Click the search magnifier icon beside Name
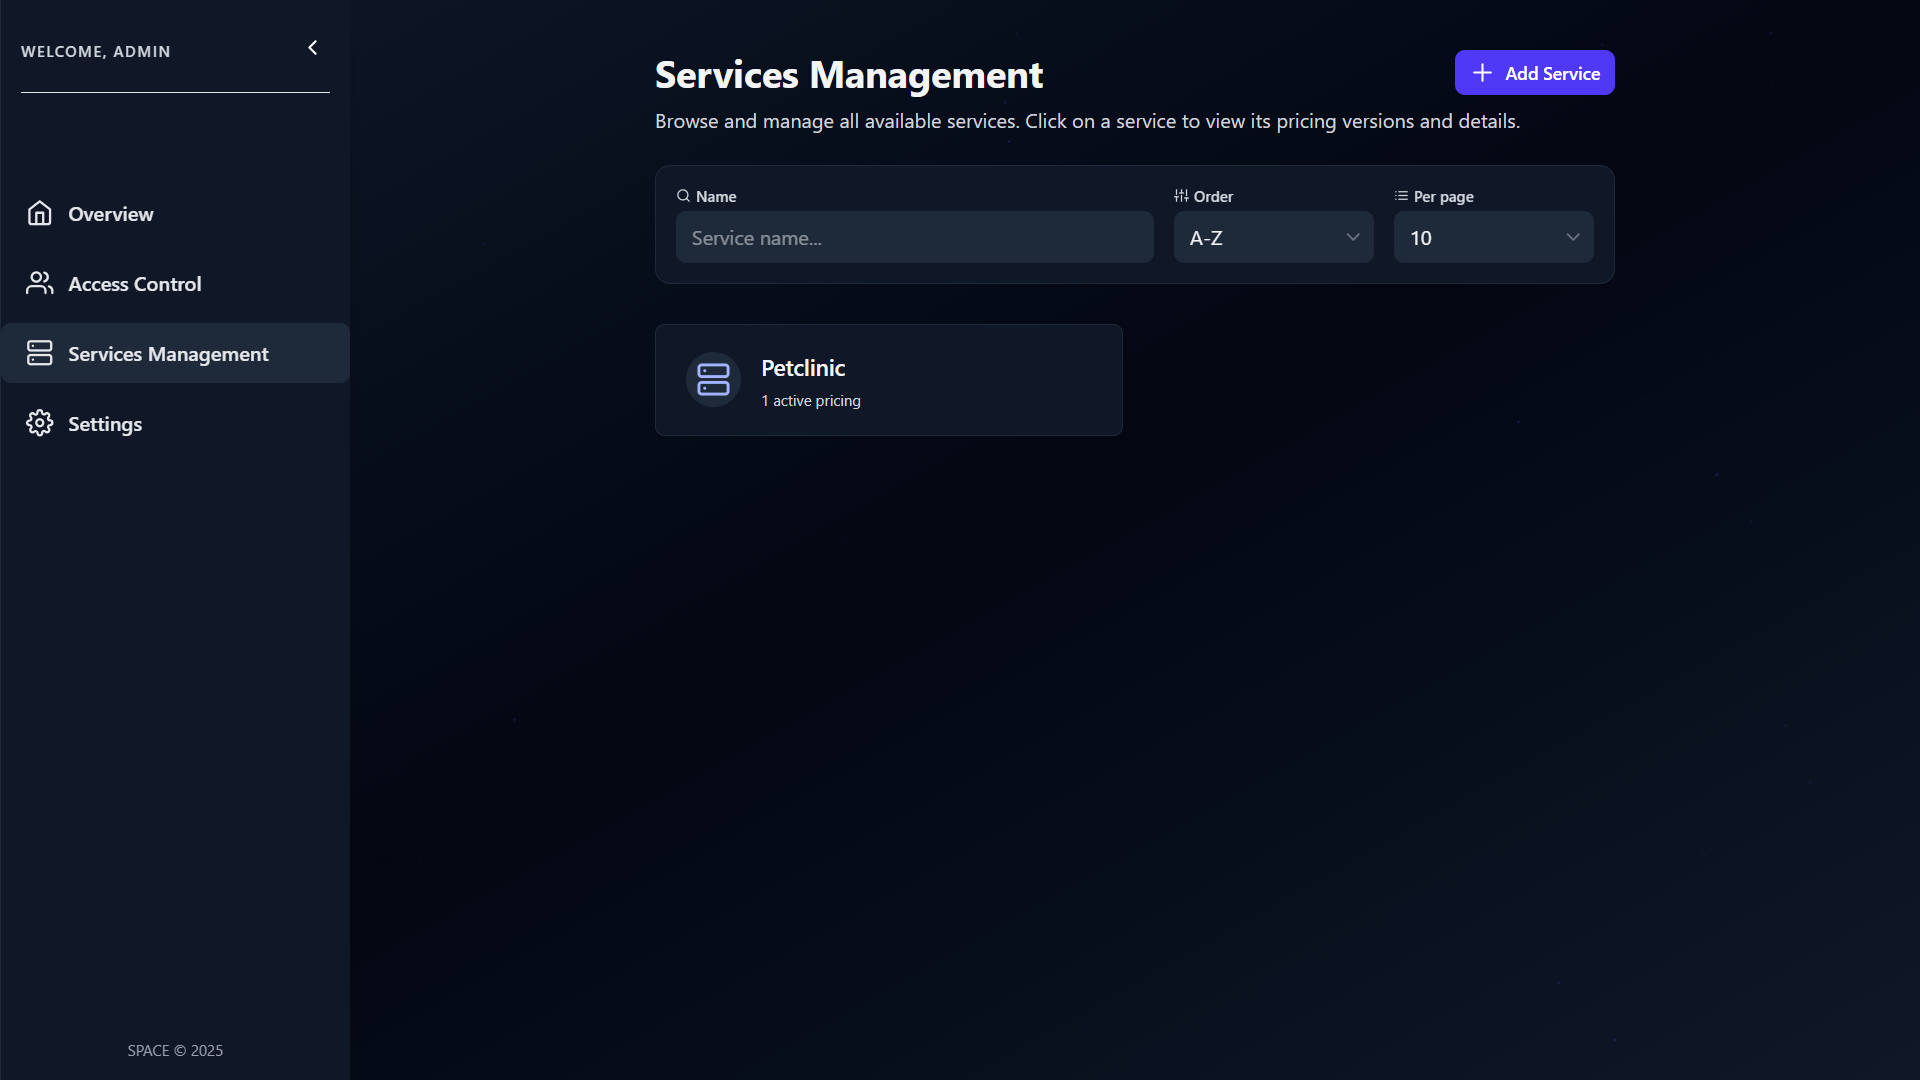Image resolution: width=1920 pixels, height=1080 pixels. pos(683,196)
